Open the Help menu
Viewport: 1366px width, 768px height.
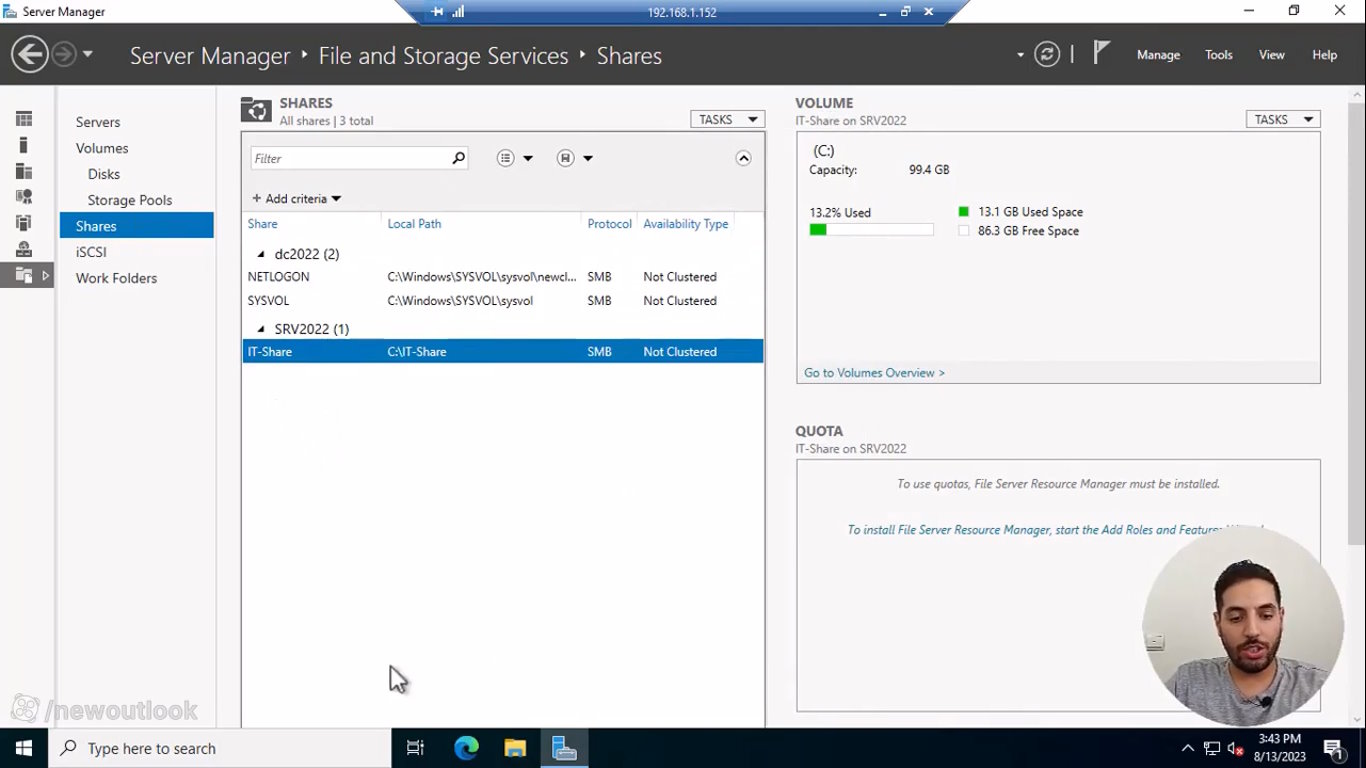pyautogui.click(x=1325, y=55)
